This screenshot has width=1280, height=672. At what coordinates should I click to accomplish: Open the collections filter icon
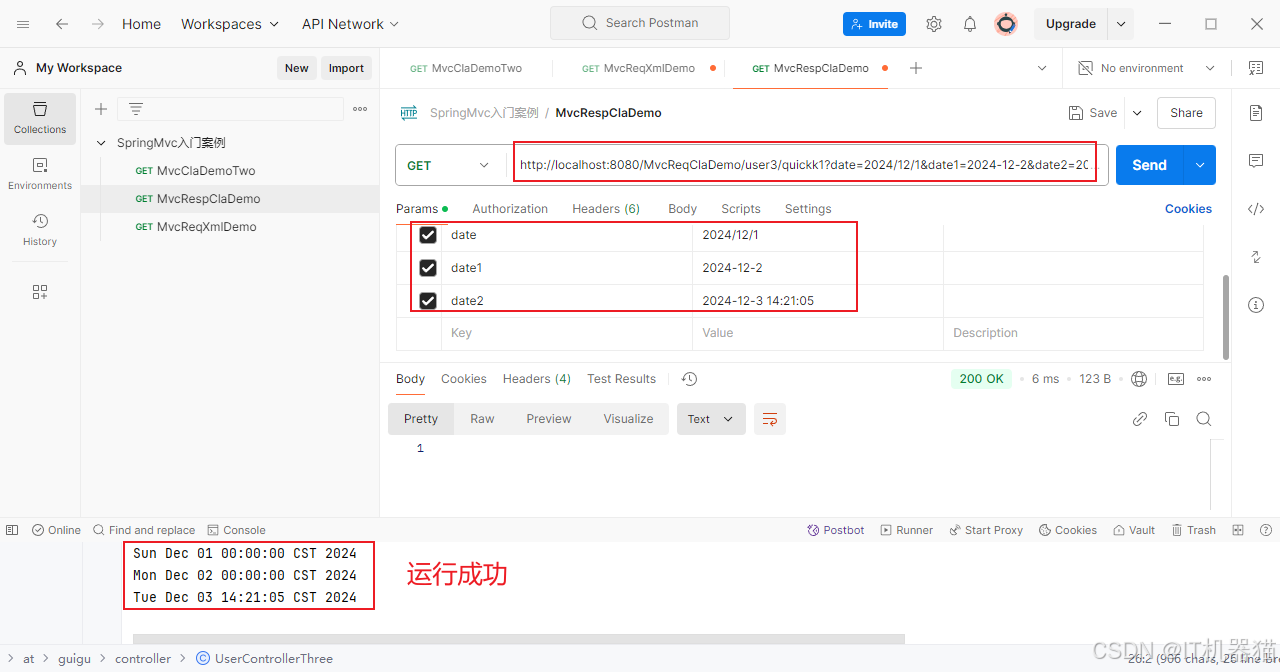(136, 109)
